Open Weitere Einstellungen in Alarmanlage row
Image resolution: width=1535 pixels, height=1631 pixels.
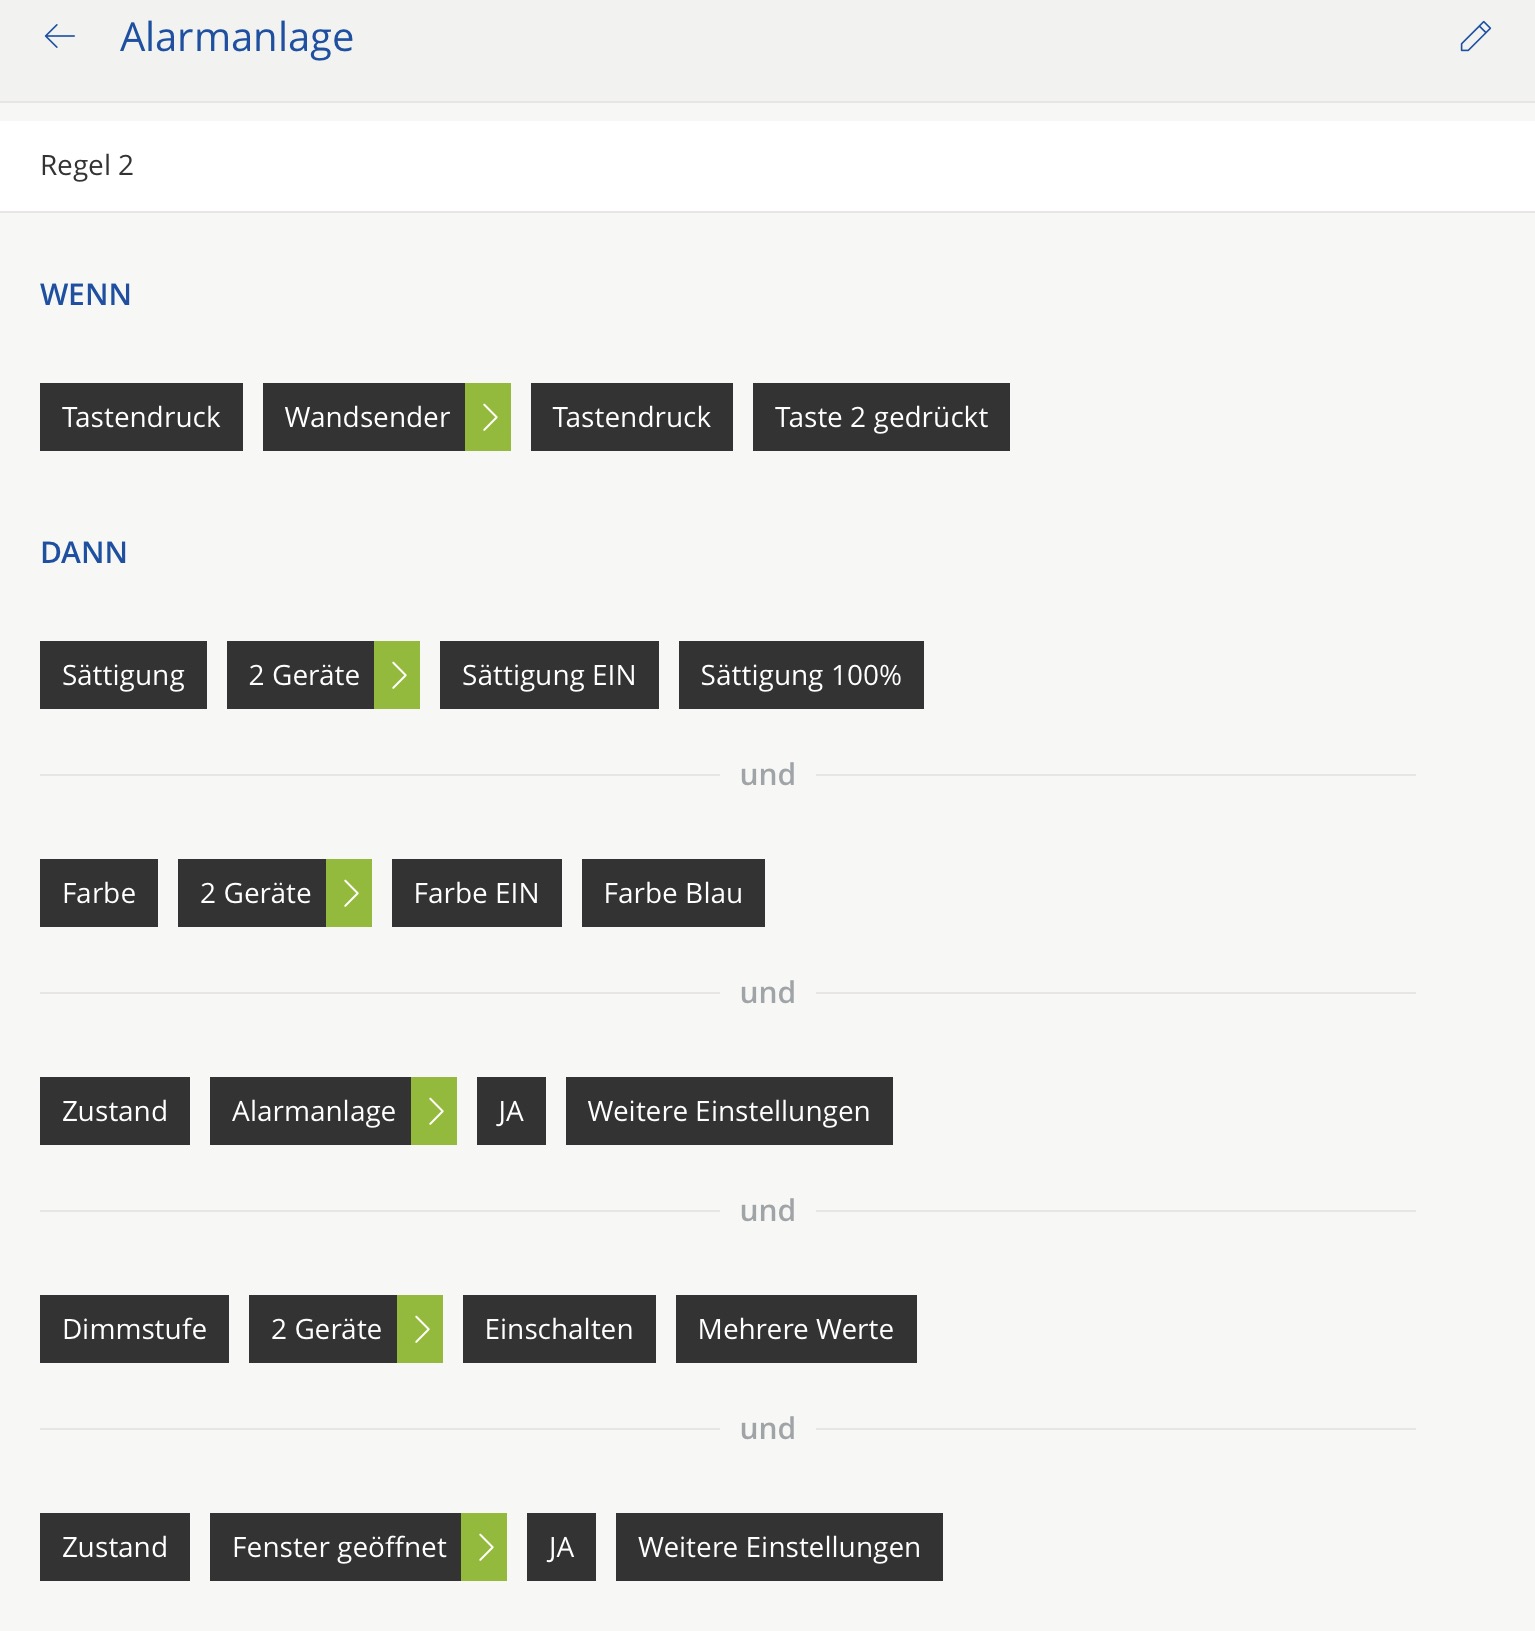click(x=729, y=1111)
